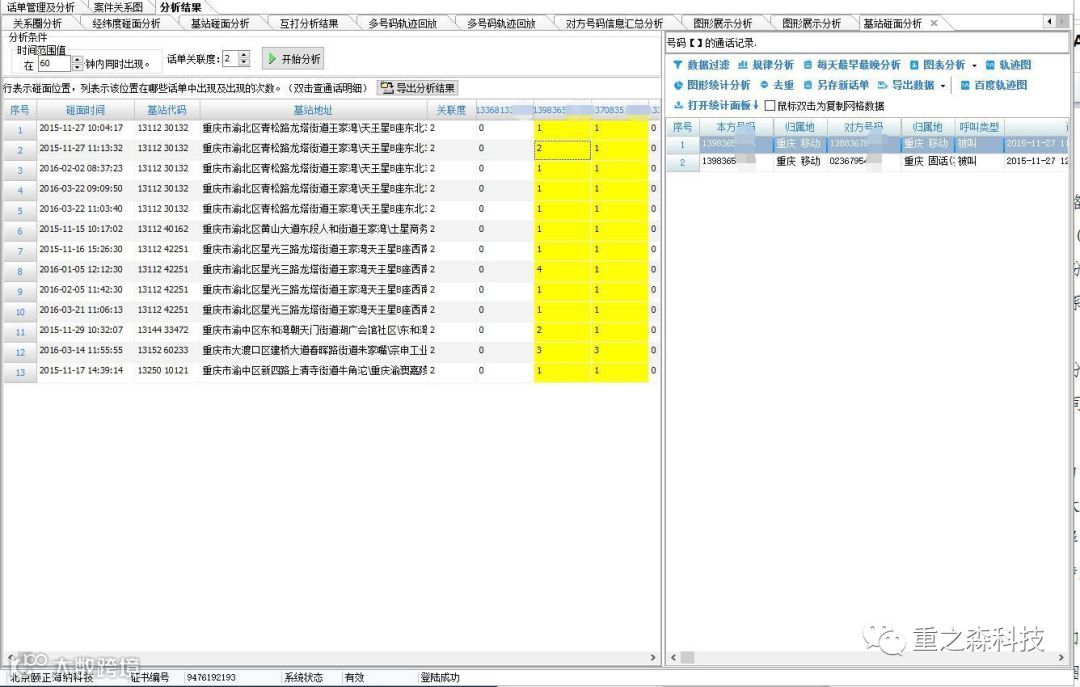This screenshot has height=687, width=1080.
Task: Open 每天最早最晚分析 tool
Action: point(852,65)
